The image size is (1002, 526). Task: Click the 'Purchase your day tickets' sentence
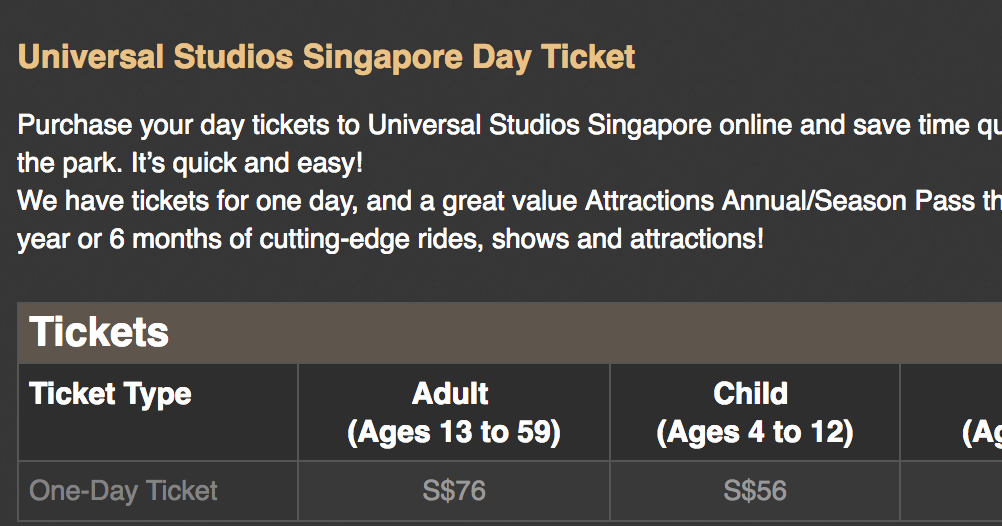click(x=190, y=126)
